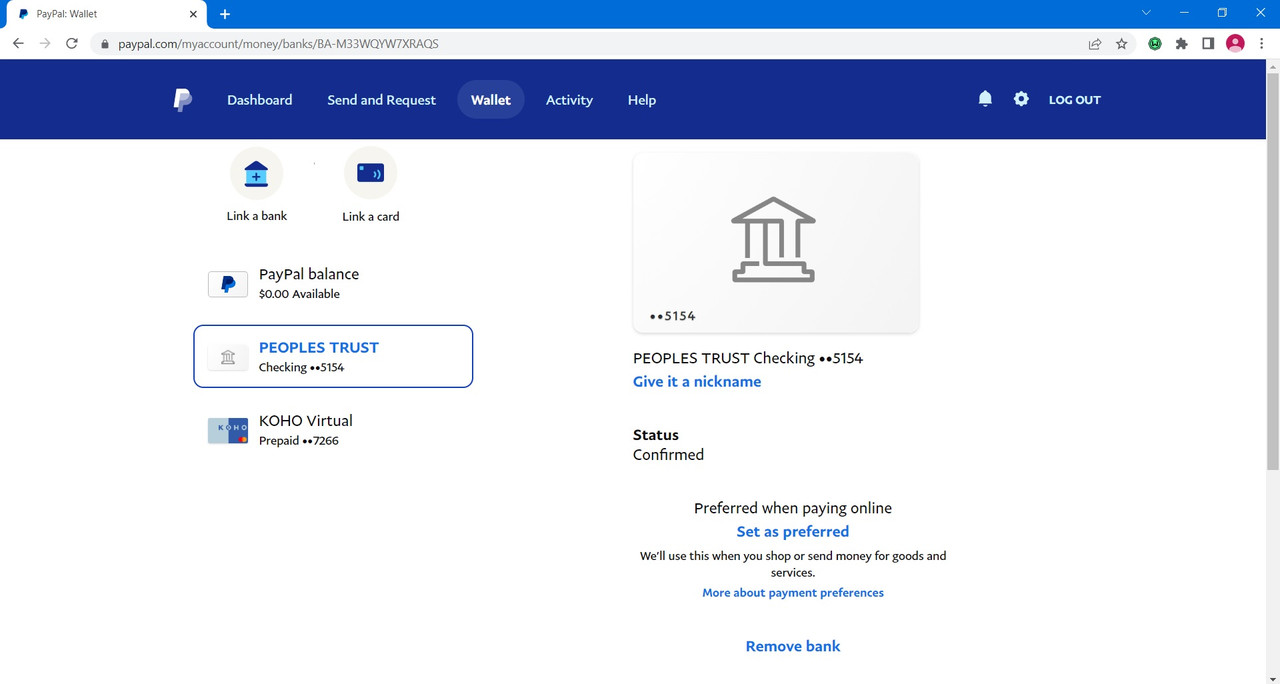Click Preferred when paying online text
Image resolution: width=1280 pixels, height=684 pixels.
793,508
